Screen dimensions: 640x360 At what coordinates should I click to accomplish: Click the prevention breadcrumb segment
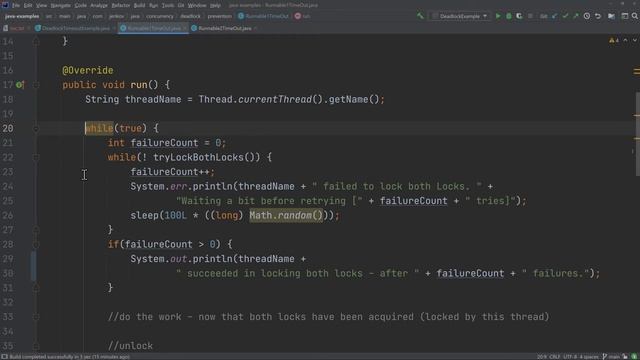click(220, 16)
